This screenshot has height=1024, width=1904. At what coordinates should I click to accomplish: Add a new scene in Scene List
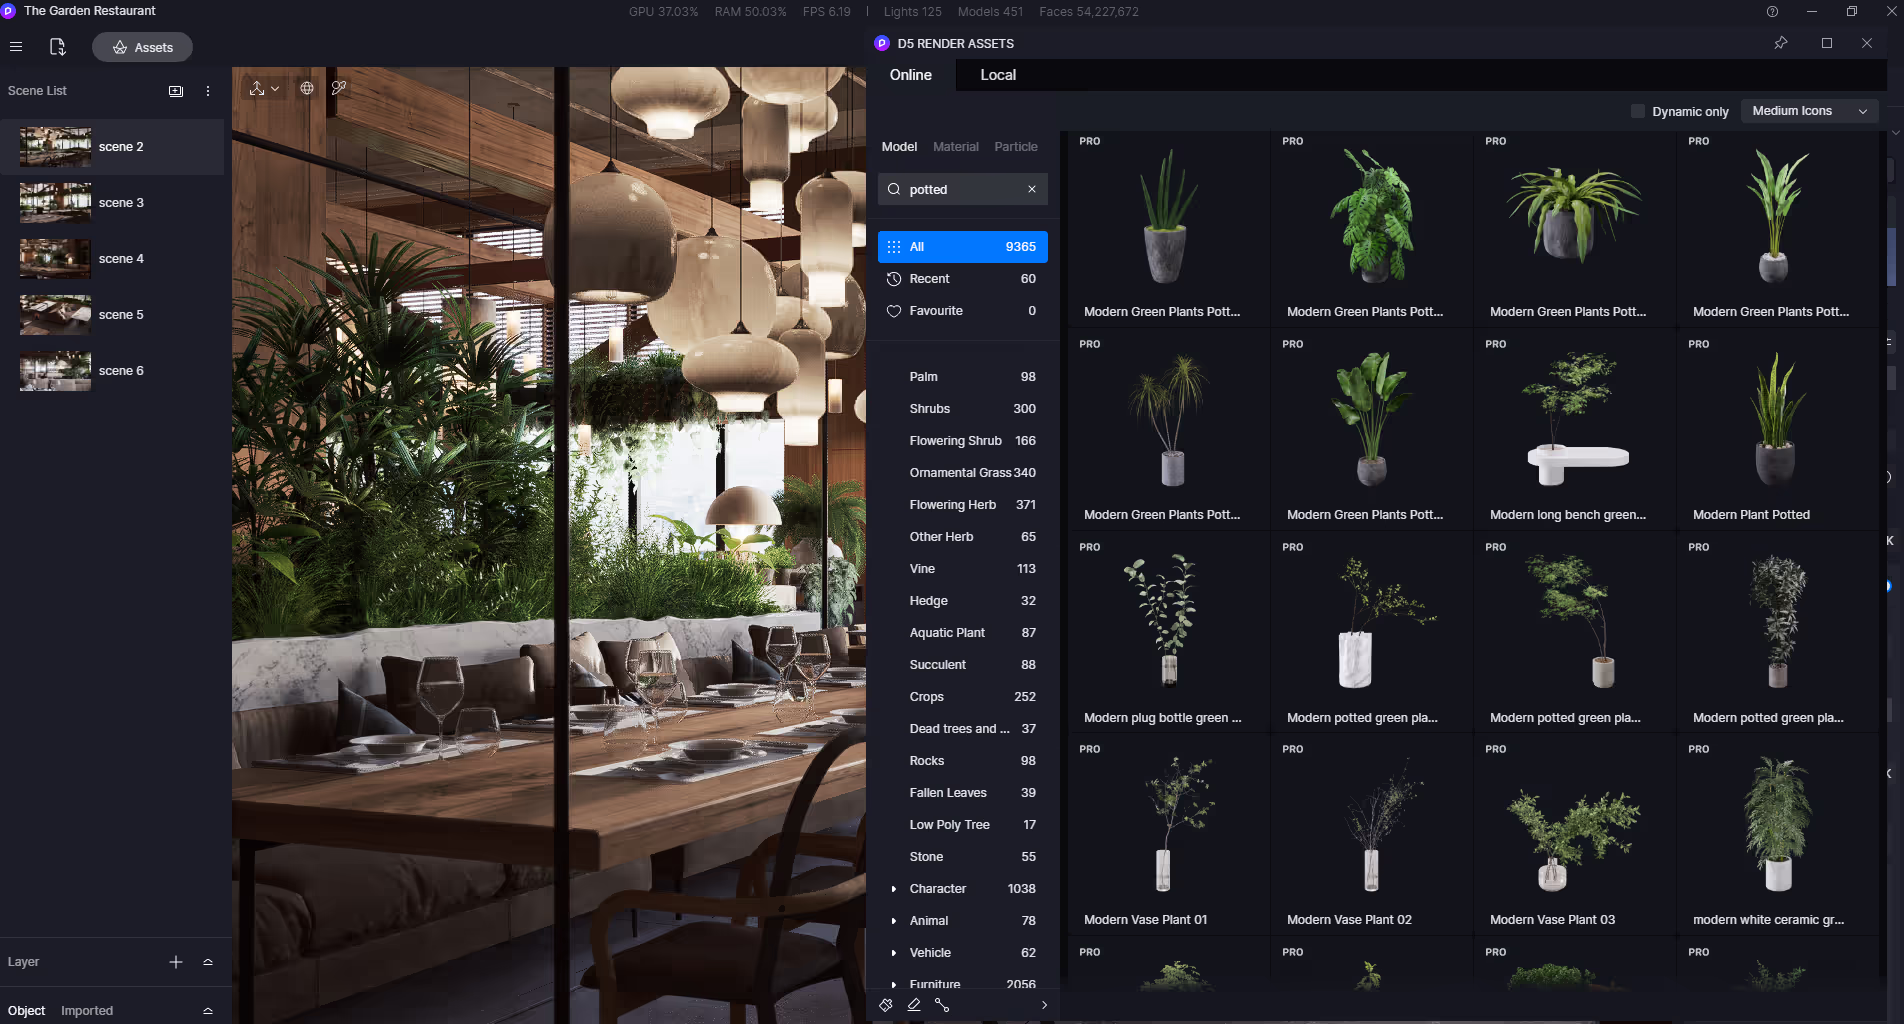tap(176, 91)
